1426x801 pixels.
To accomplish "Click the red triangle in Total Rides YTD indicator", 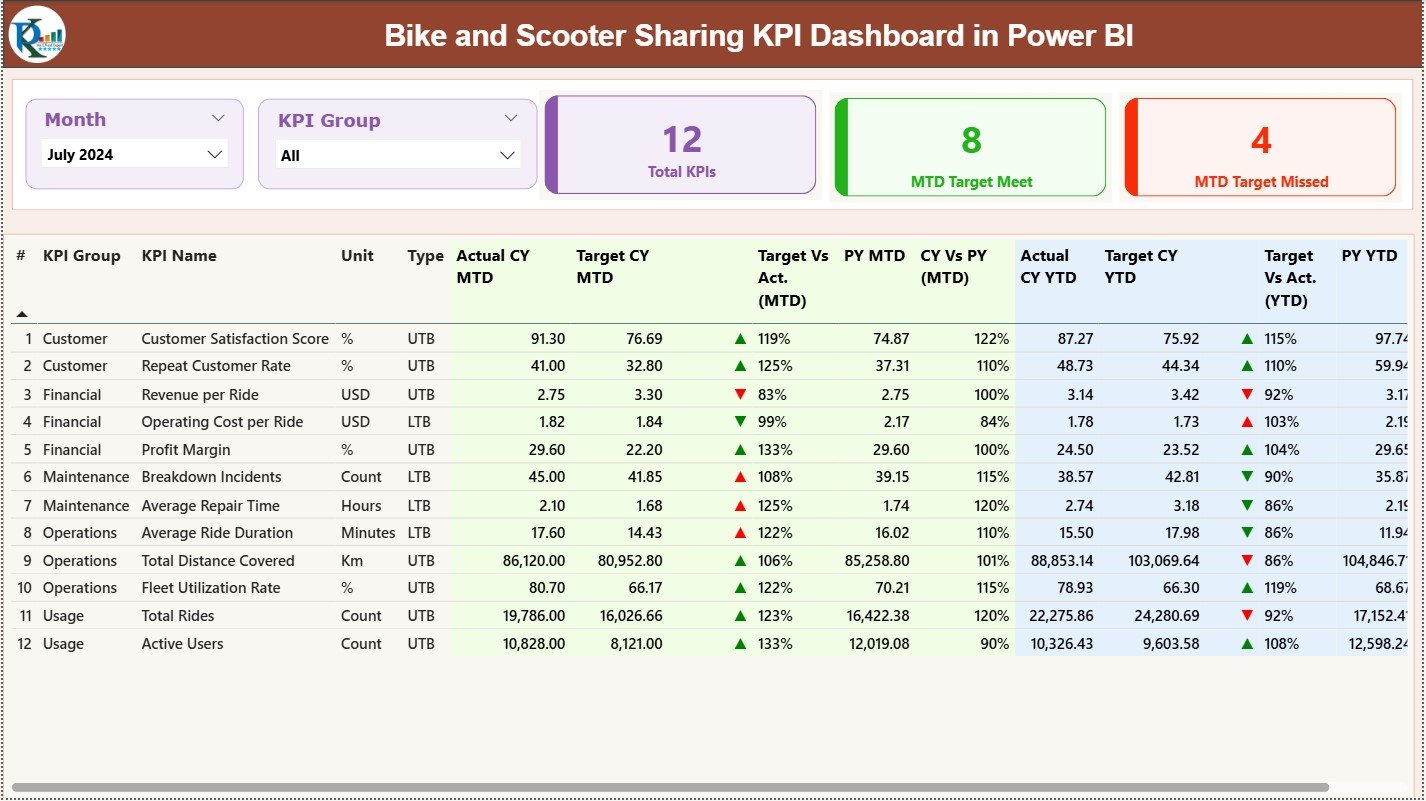I will tap(1247, 616).
